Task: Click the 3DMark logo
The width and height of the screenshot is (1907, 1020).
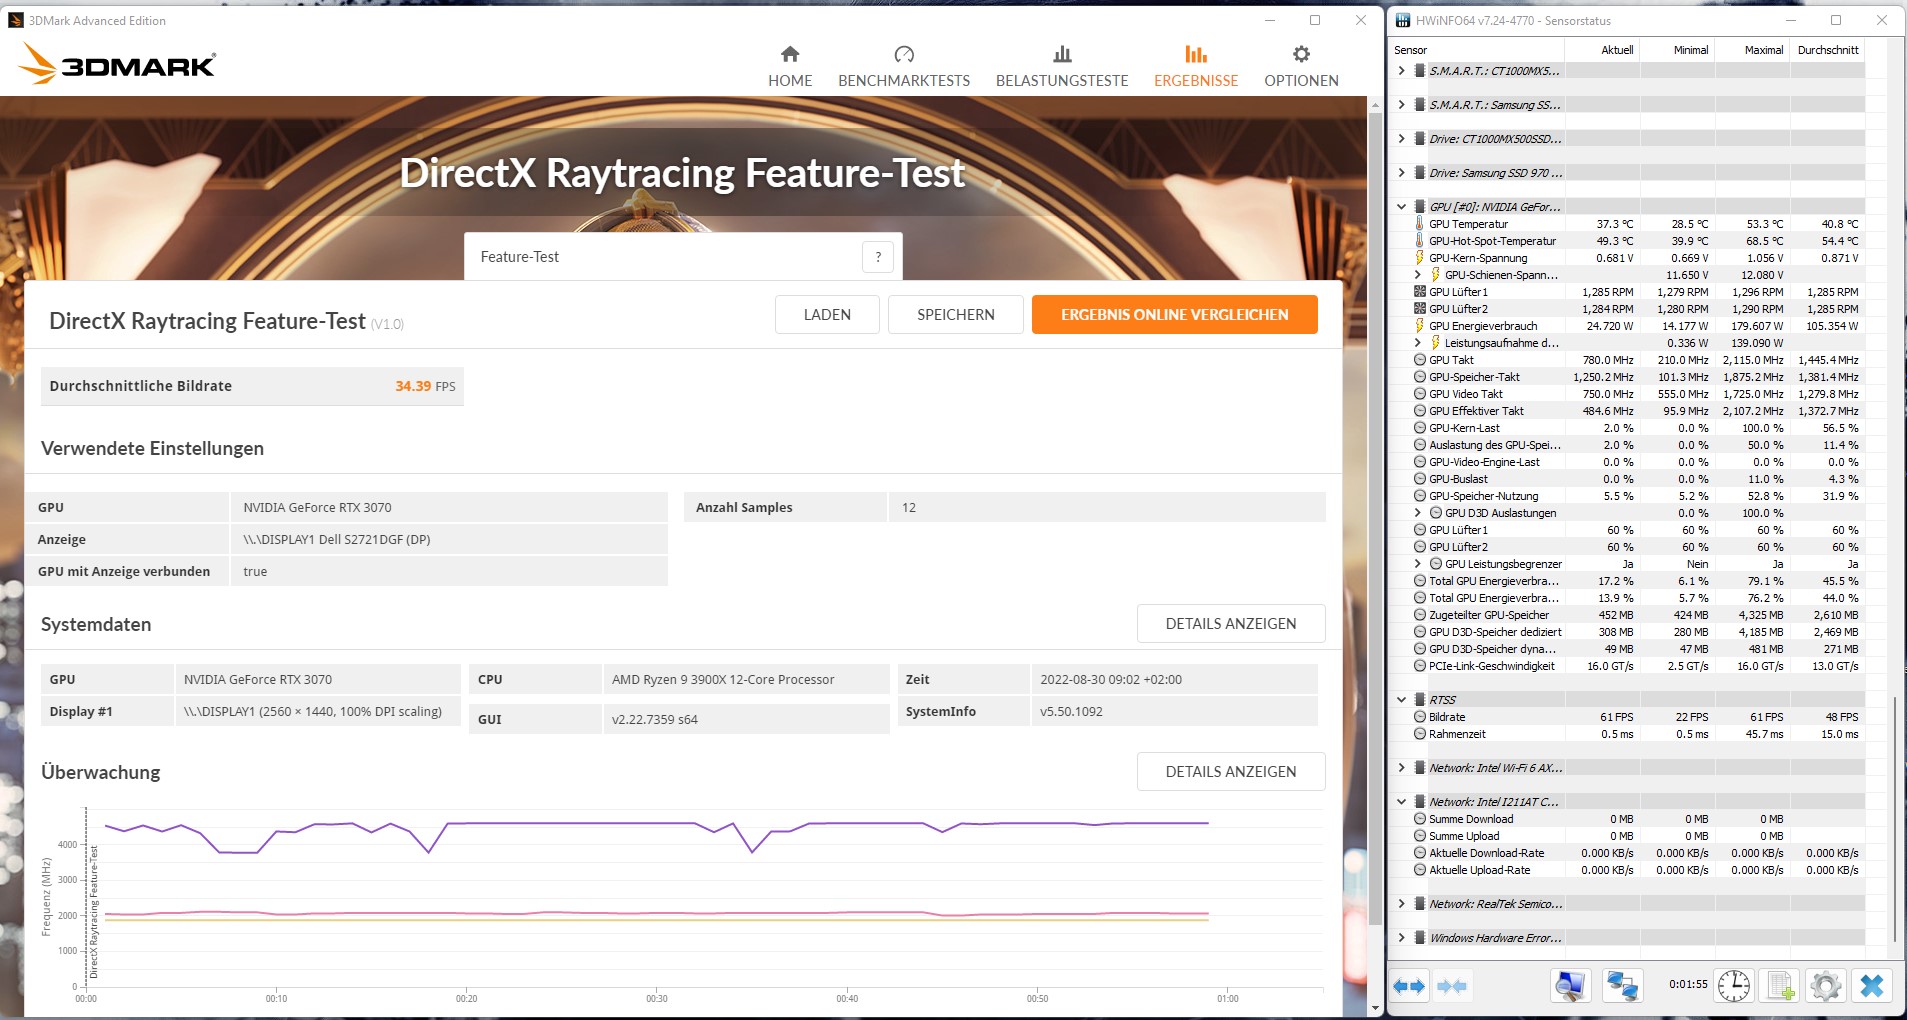Action: tap(117, 64)
